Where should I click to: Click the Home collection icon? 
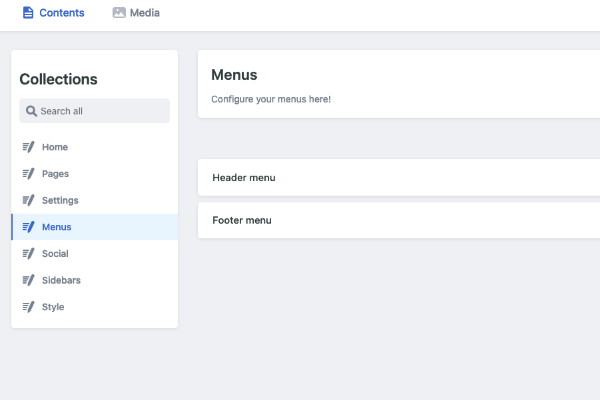28,147
